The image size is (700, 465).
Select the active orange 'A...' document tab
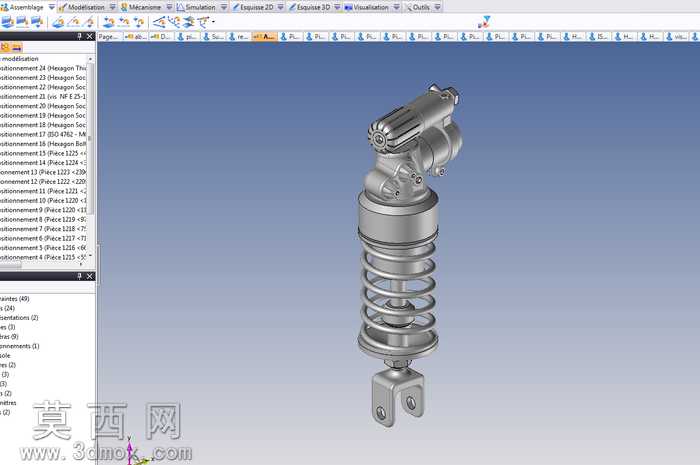[x=265, y=37]
